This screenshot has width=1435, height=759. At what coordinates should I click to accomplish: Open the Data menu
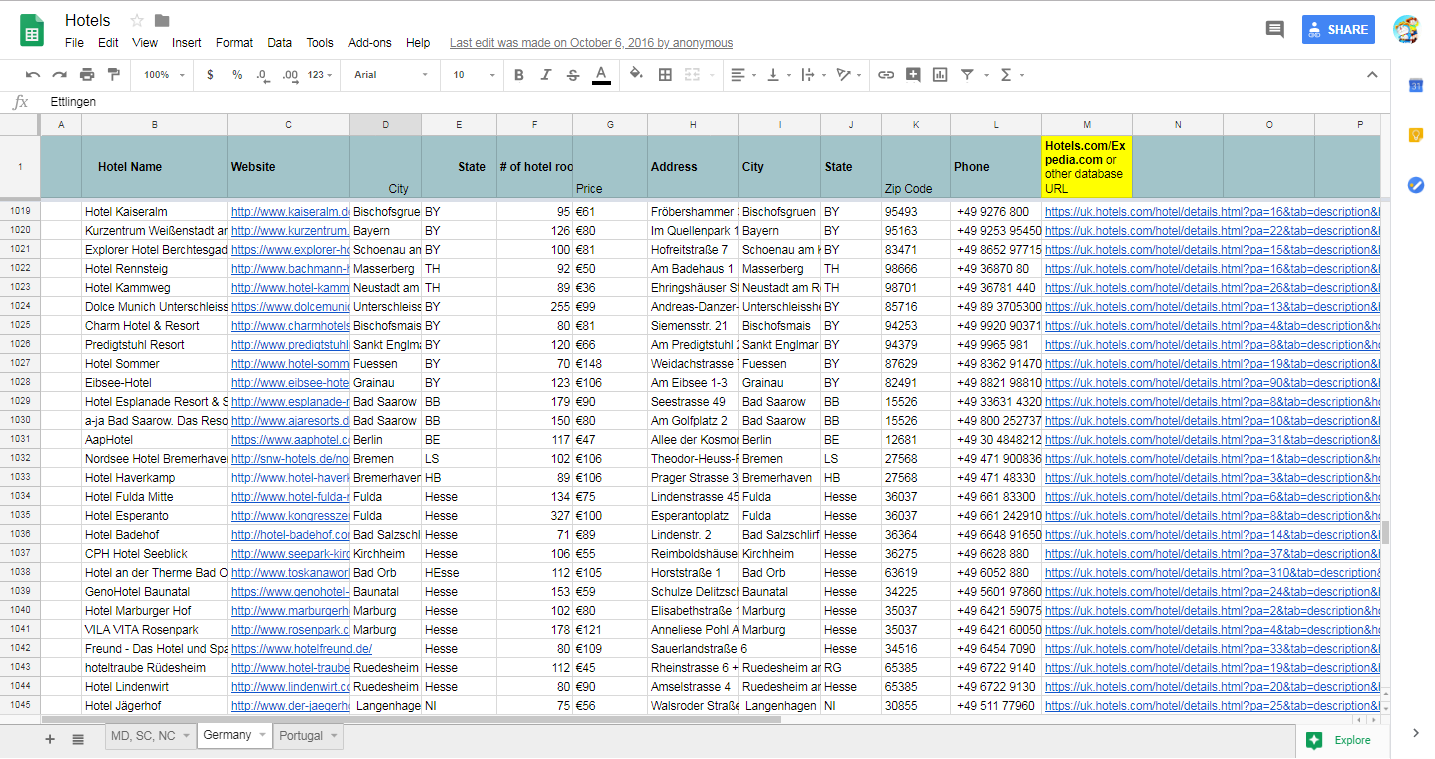(x=280, y=43)
